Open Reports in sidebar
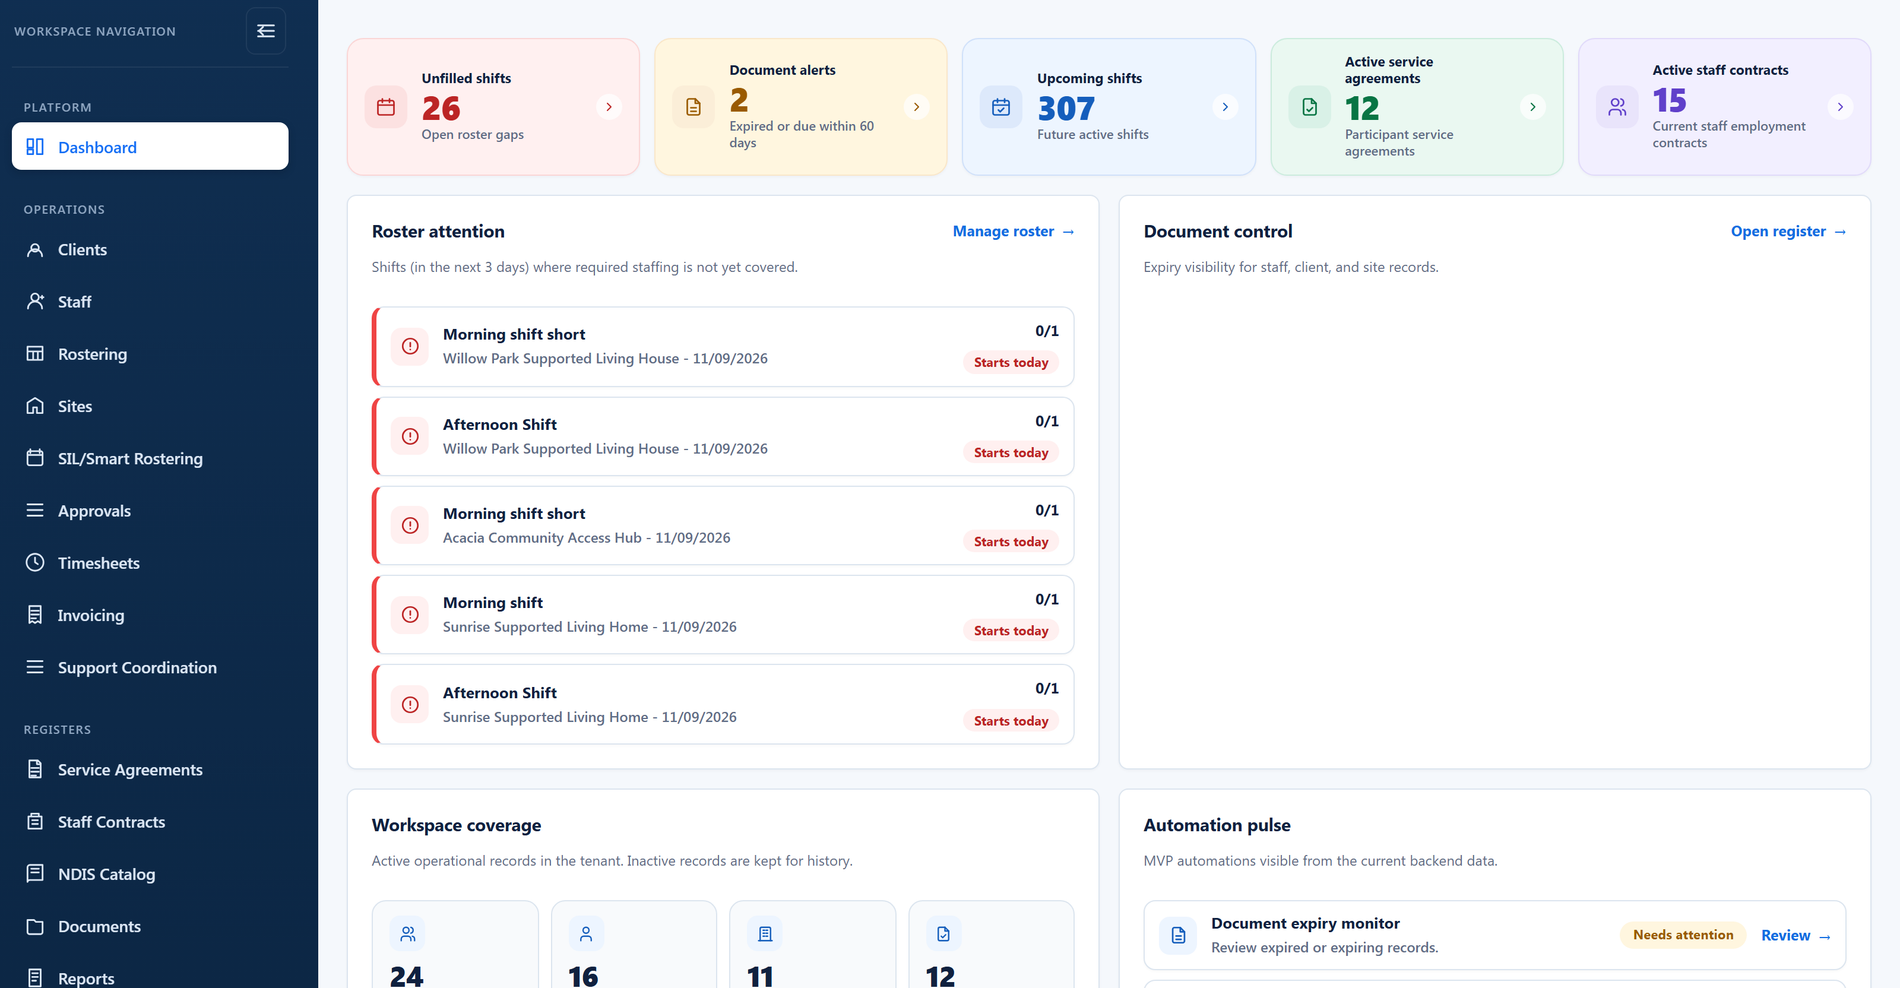This screenshot has height=988, width=1900. point(150,977)
